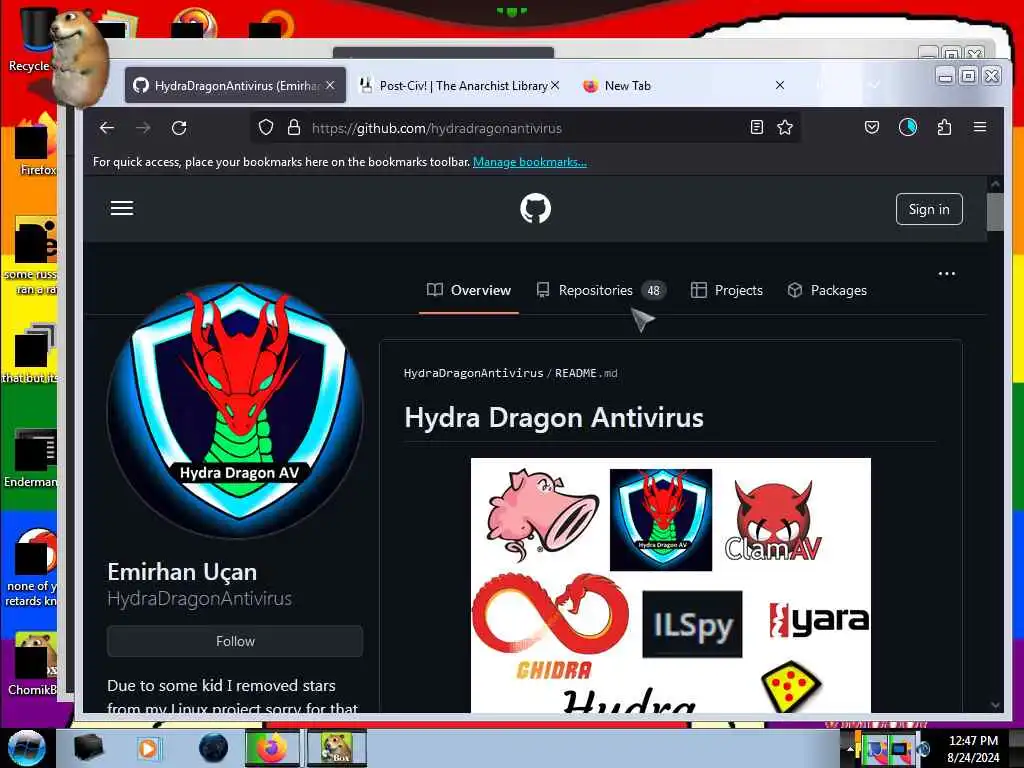Click the black box taskbar icon
1024x768 pixels.
pos(88,748)
